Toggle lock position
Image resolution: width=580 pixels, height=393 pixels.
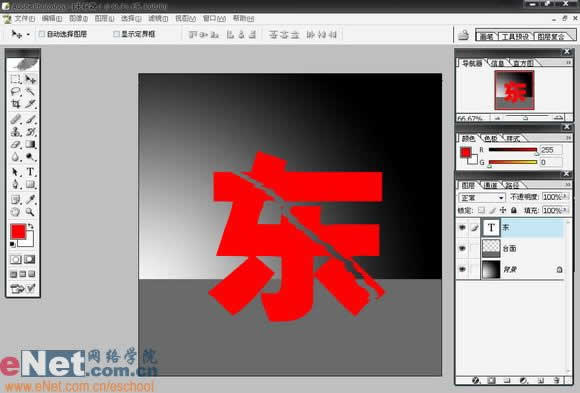(503, 210)
